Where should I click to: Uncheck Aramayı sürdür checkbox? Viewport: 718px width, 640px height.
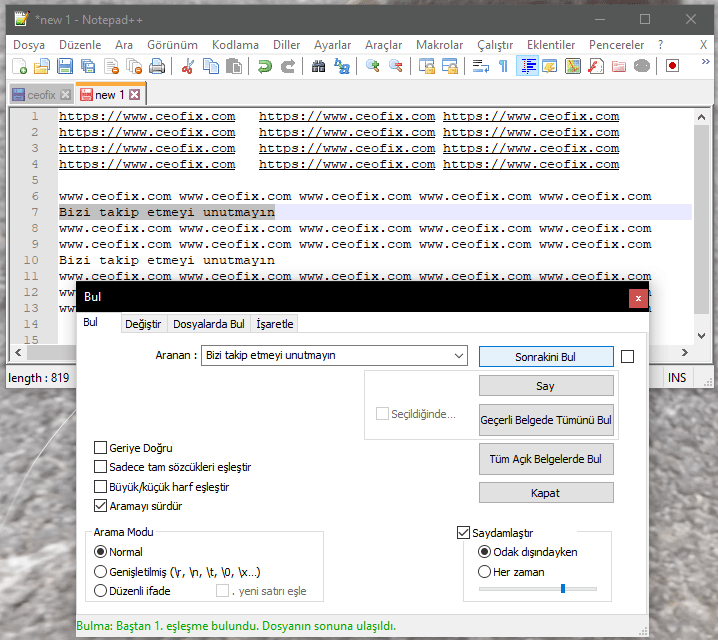pos(100,506)
